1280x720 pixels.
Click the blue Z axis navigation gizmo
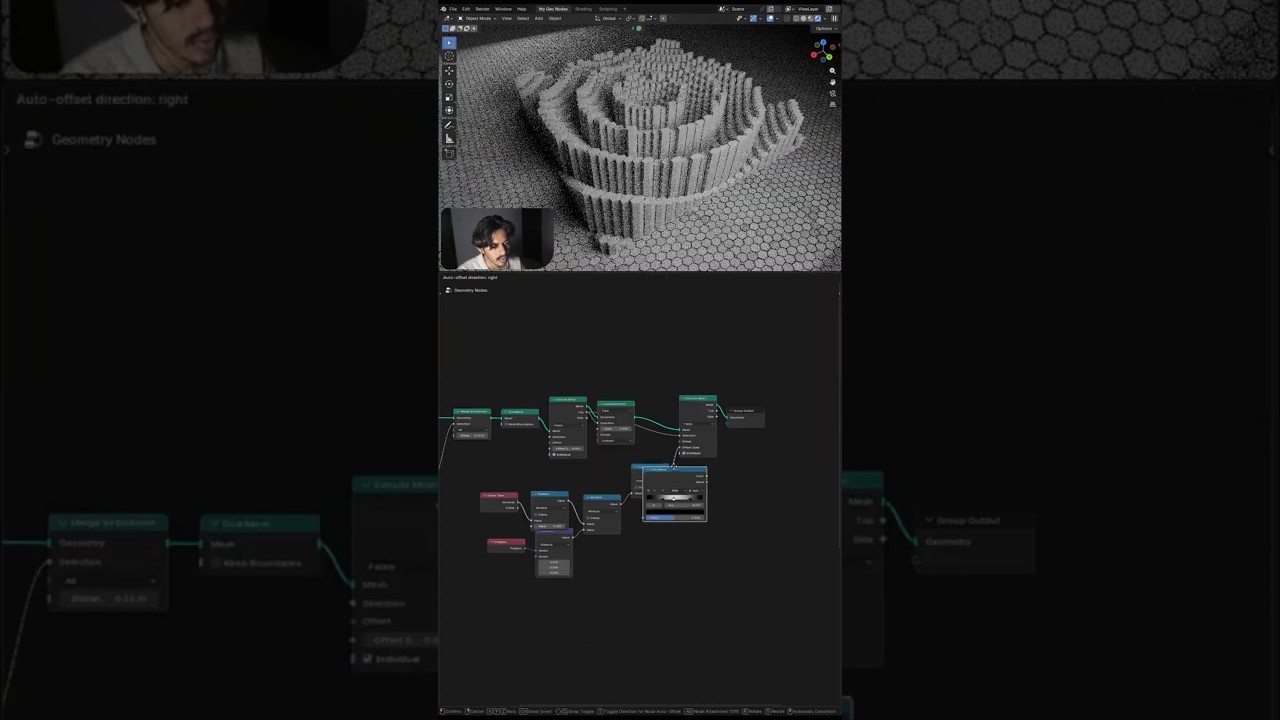point(823,42)
